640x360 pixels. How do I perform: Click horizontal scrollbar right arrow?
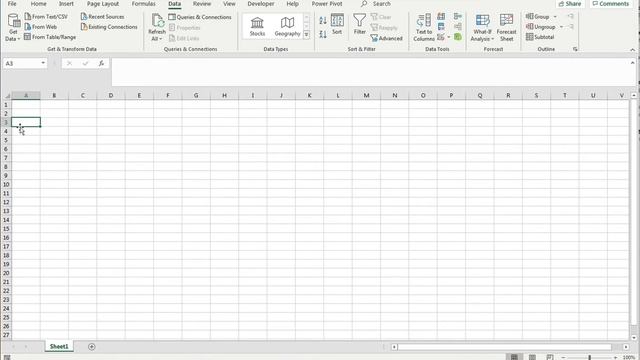(x=626, y=347)
